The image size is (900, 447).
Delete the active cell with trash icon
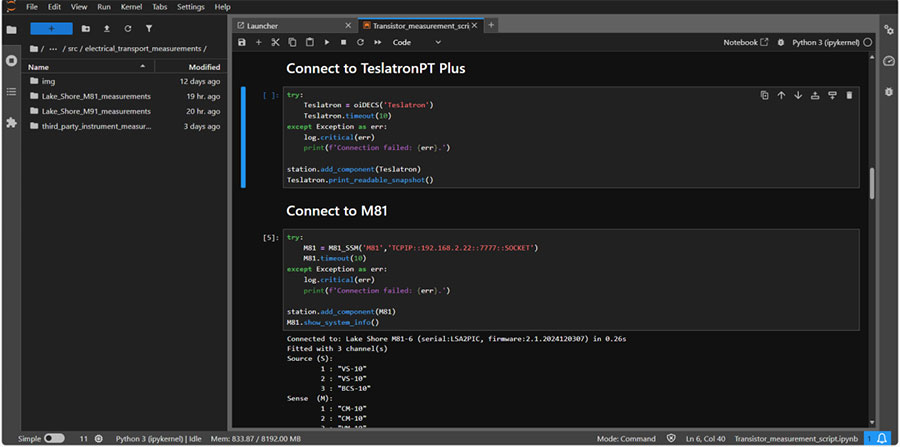849,95
